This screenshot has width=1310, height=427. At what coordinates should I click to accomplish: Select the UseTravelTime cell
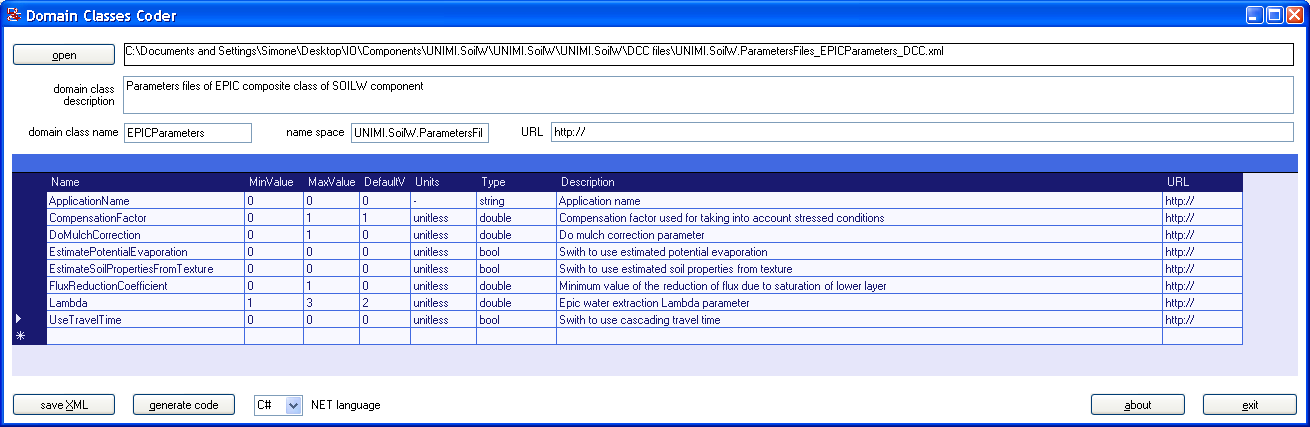coord(146,320)
